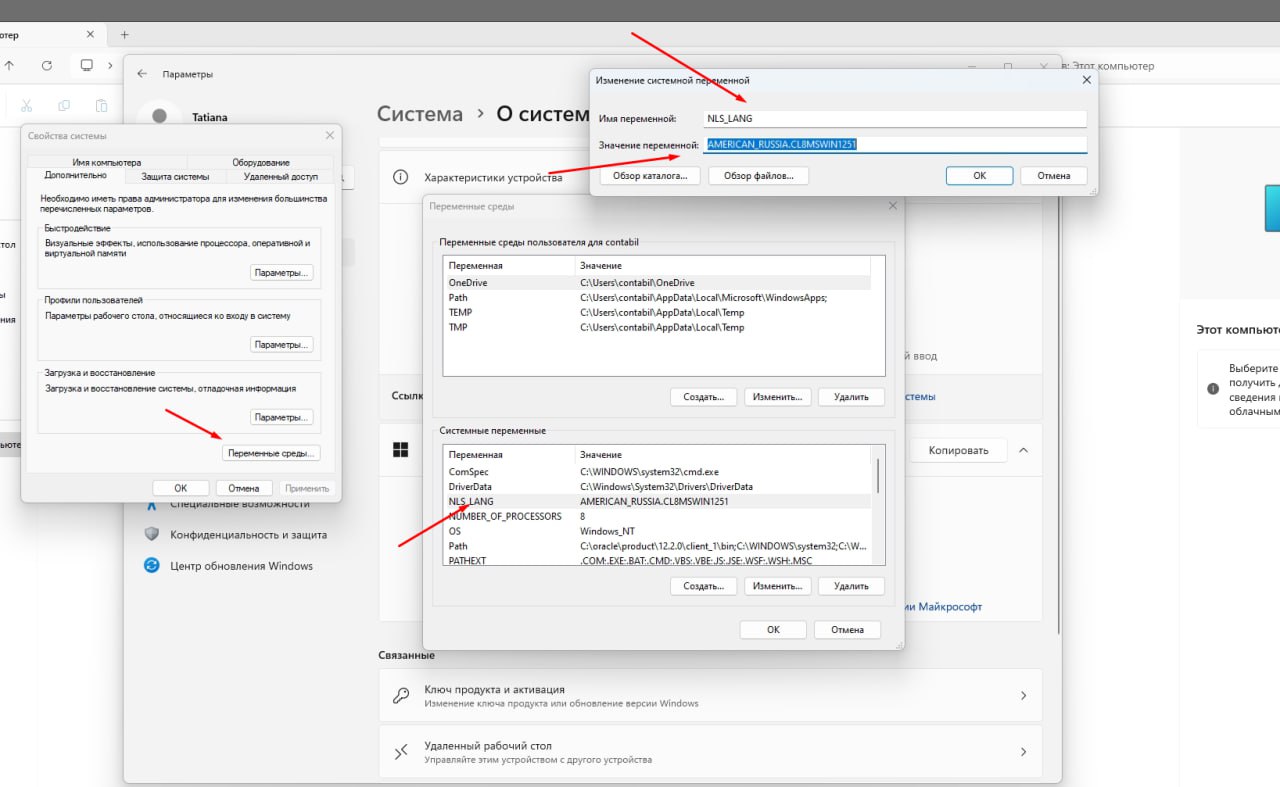Viewport: 1280px width, 787px height.
Task: Click Удалить under Системные переменные
Action: (x=851, y=586)
